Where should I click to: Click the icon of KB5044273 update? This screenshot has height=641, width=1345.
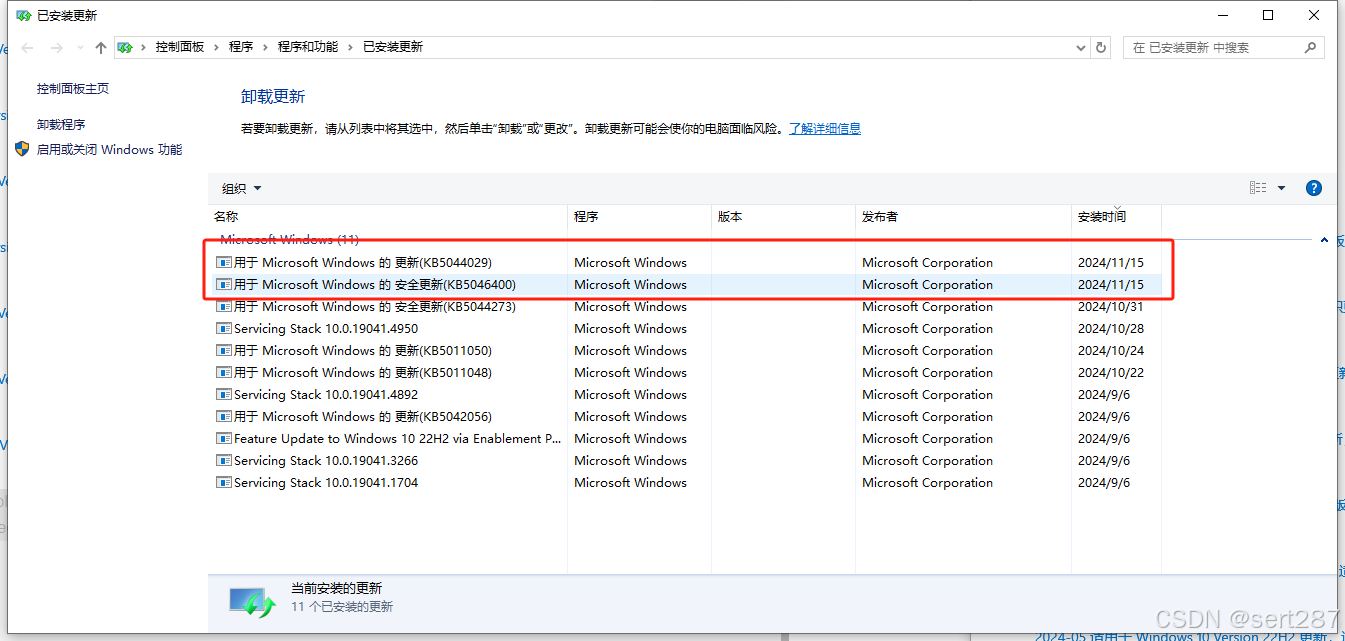tap(224, 307)
